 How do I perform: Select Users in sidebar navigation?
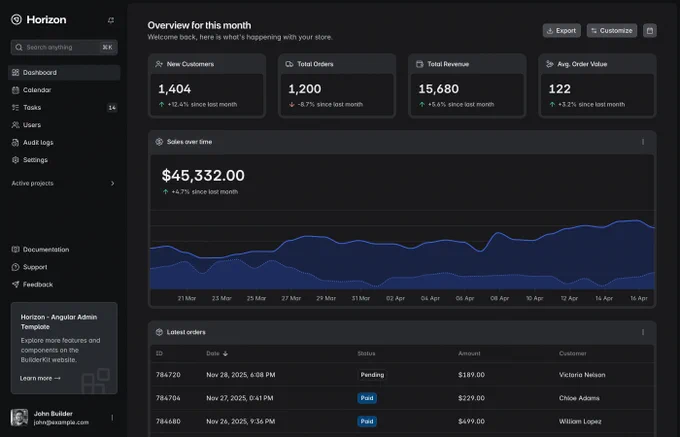pyautogui.click(x=64, y=125)
